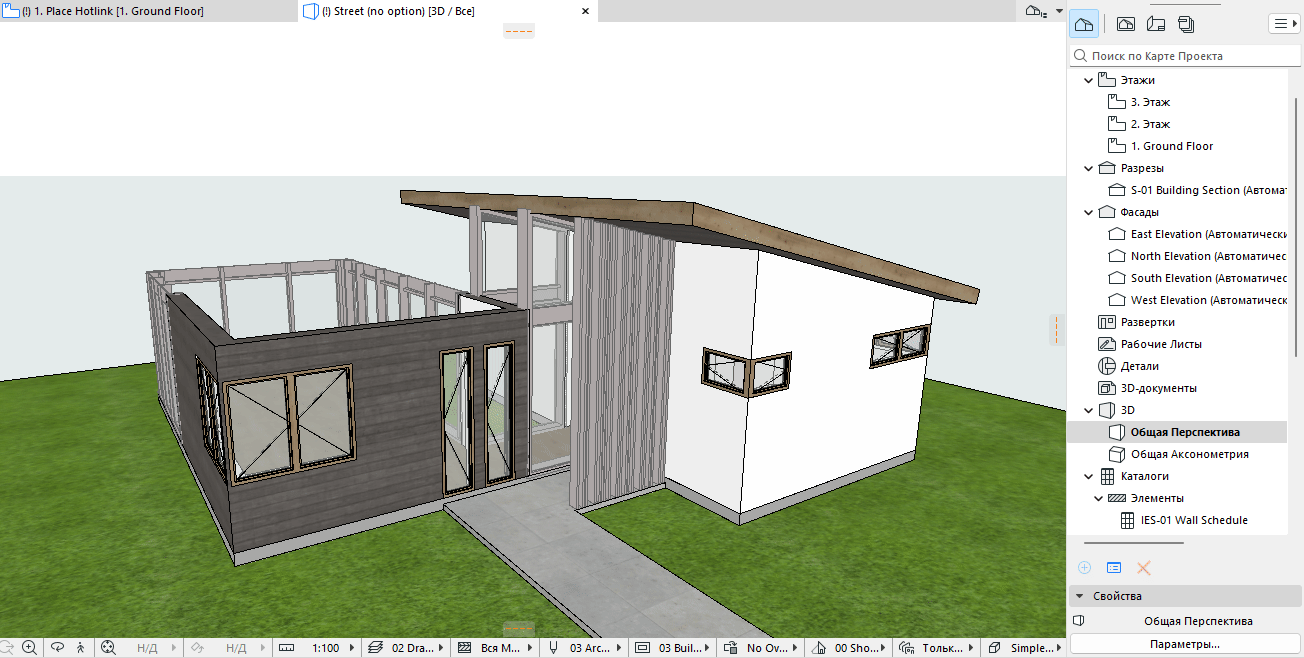Screen dimensions: 1304x658
Task: Select S-01 Building Section item
Action: coord(1208,190)
